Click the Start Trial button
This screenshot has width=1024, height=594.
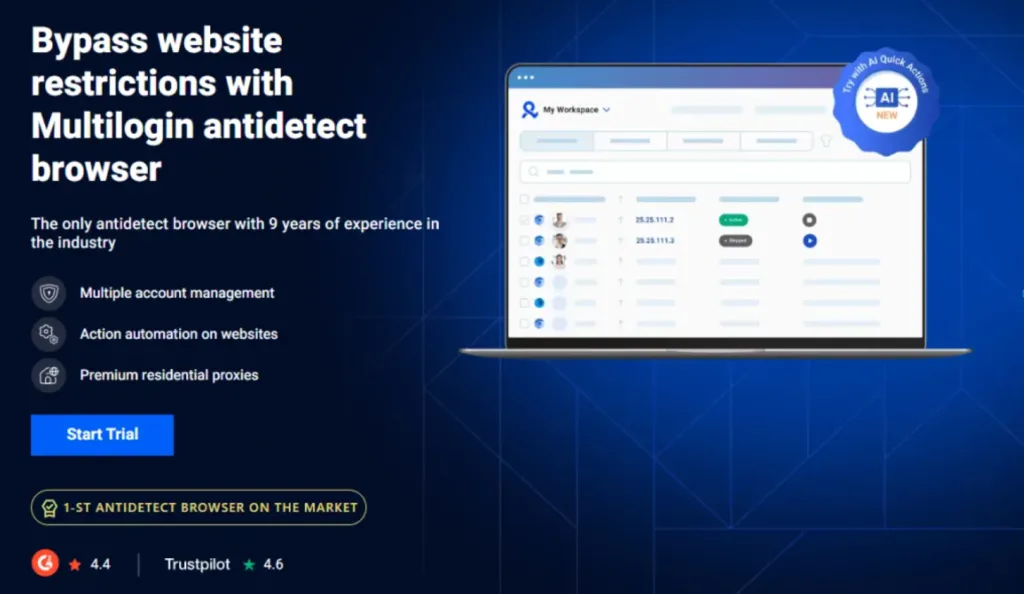pos(102,435)
